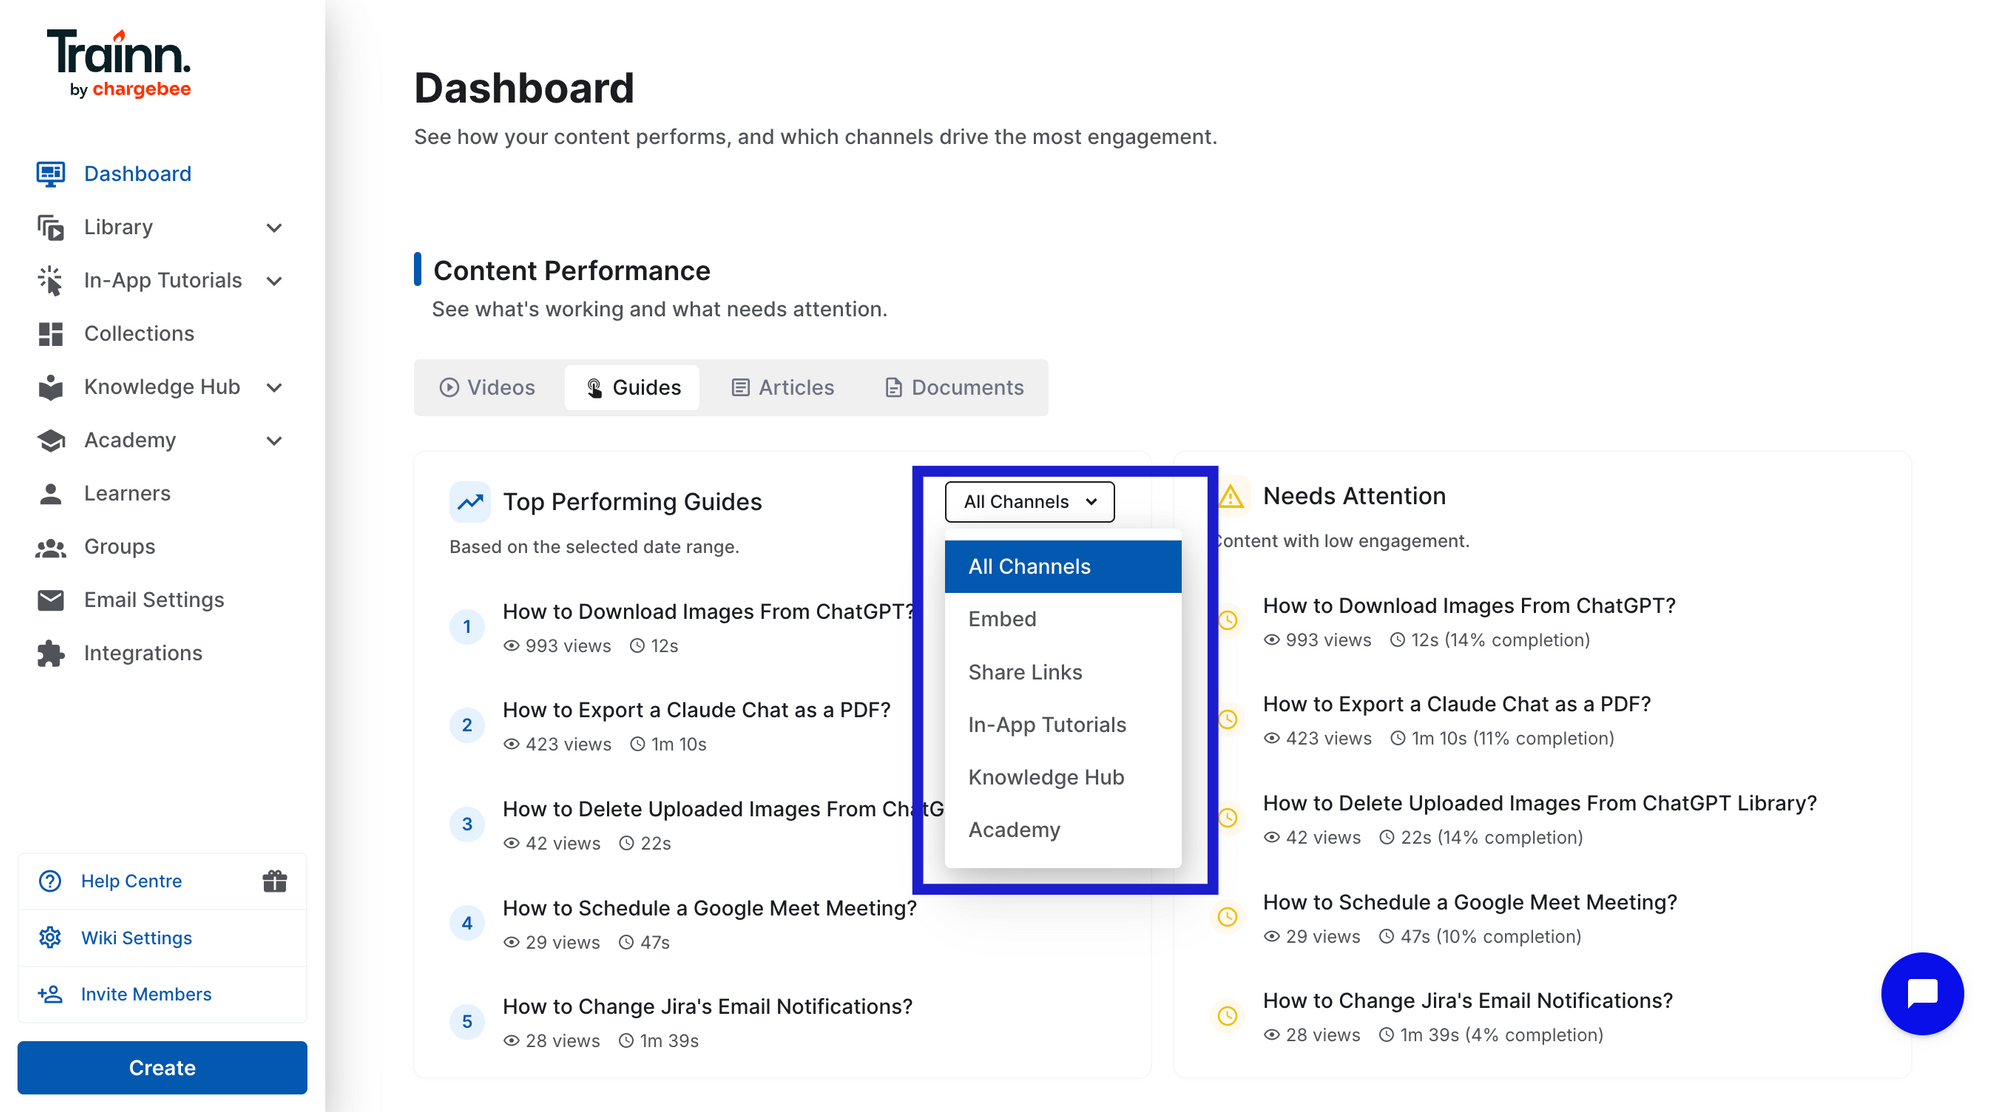Select All Channels in the dropdown list
The width and height of the screenshot is (2000, 1112).
(x=1062, y=567)
